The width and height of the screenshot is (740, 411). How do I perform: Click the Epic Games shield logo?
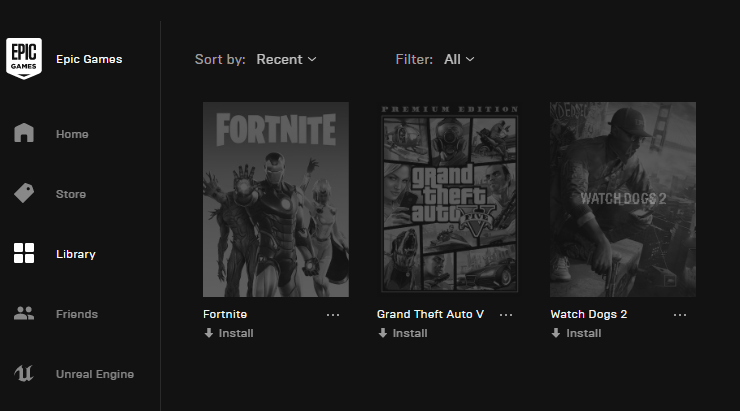coord(24,59)
